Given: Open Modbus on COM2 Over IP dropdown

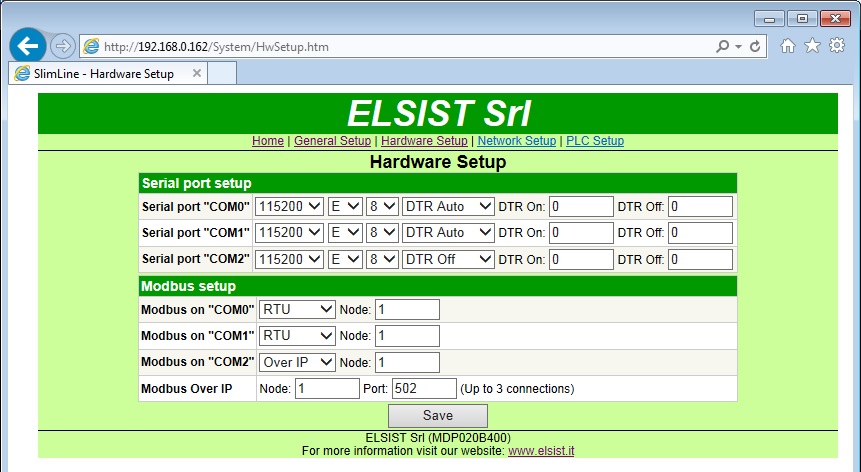Looking at the screenshot, I should click(297, 362).
